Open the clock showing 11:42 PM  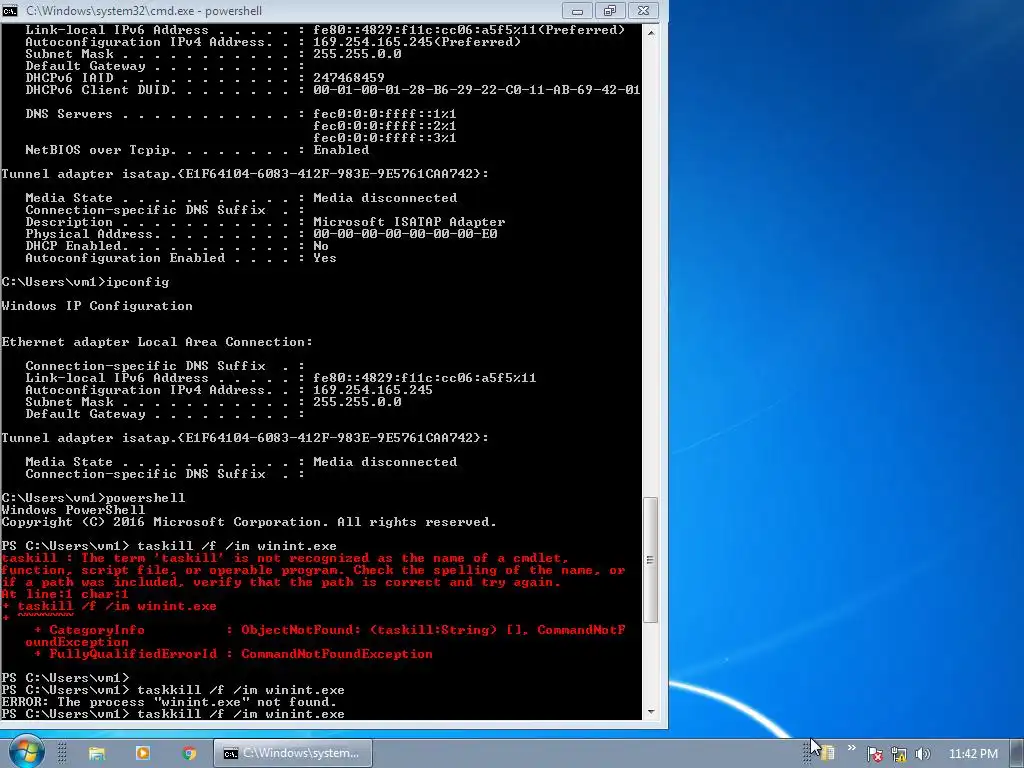pos(973,754)
